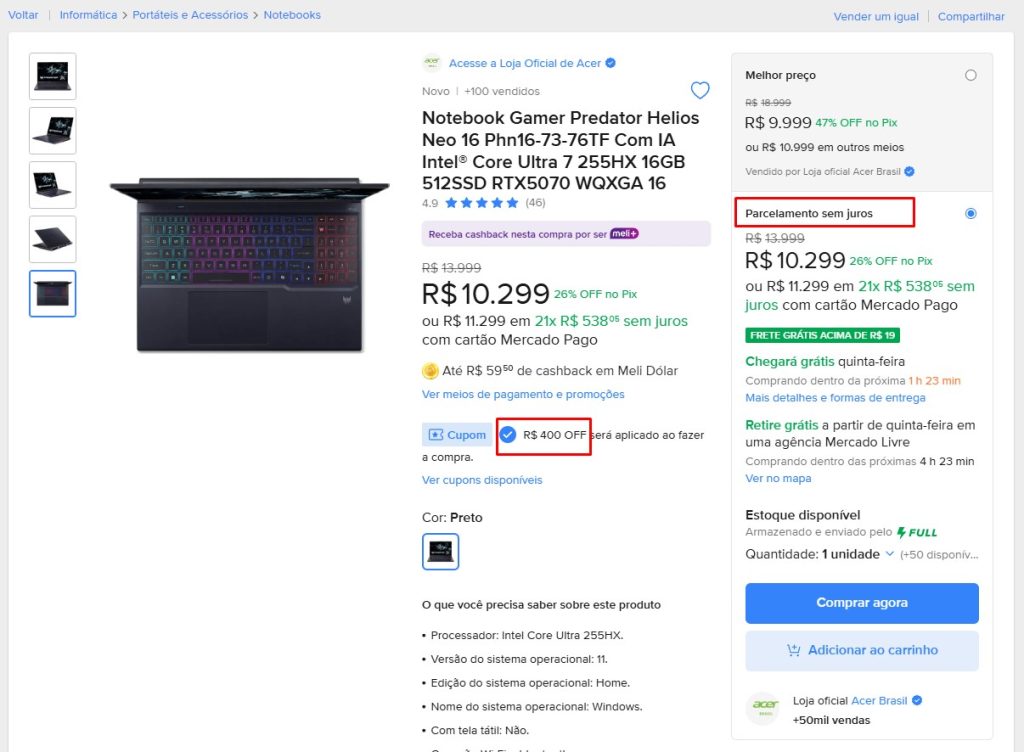Select the Preto color swatch
Image resolution: width=1024 pixels, height=752 pixels.
coord(441,551)
